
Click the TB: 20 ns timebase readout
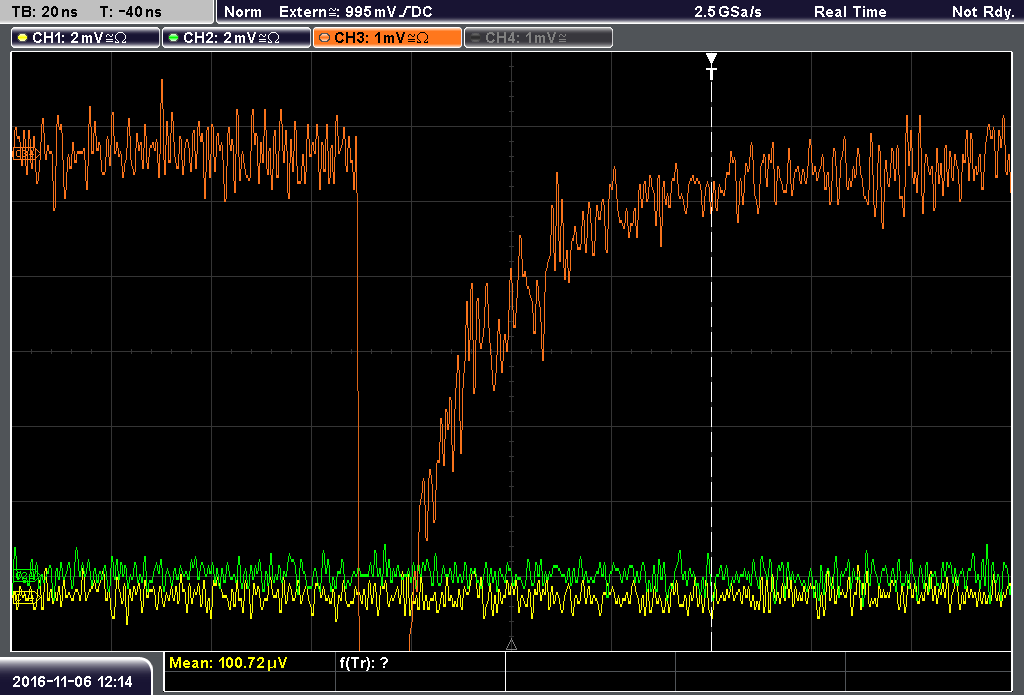44,12
